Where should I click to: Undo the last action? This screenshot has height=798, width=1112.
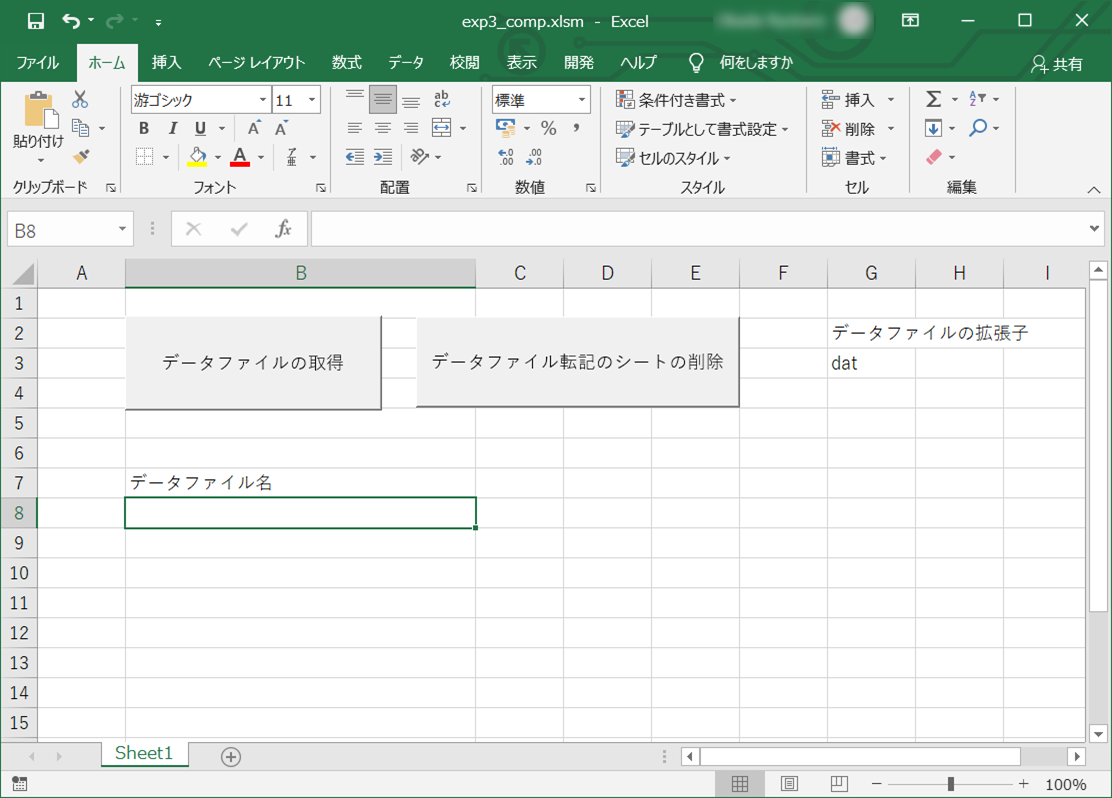71,21
